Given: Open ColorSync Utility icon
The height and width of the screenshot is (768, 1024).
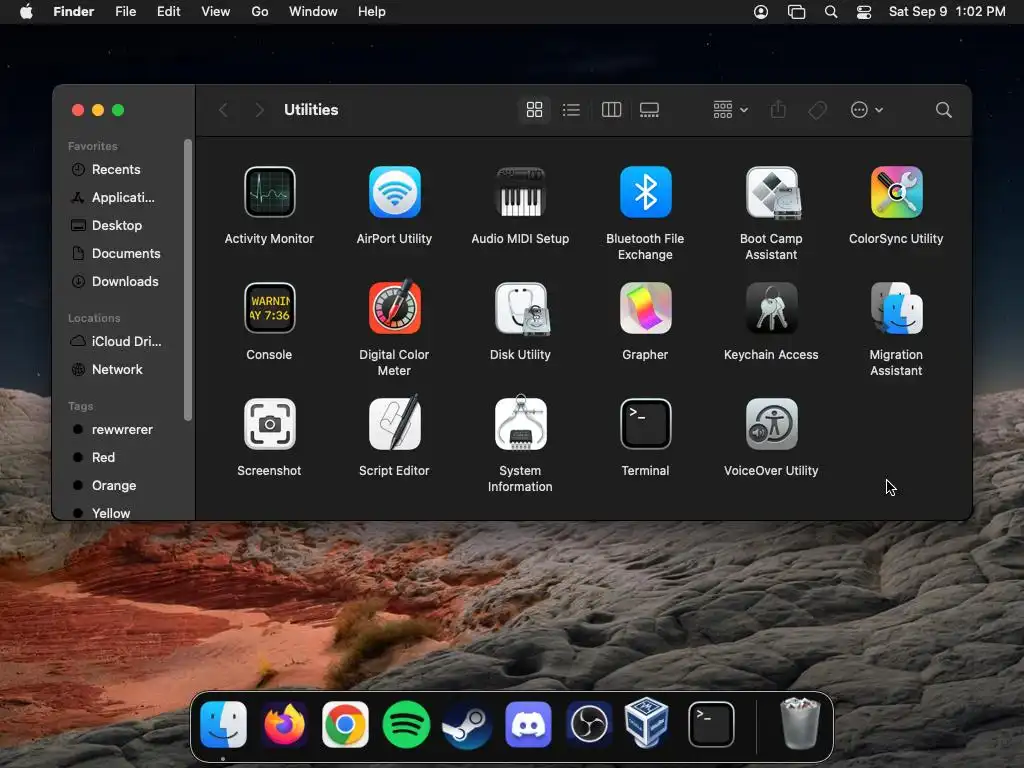Looking at the screenshot, I should [x=896, y=192].
